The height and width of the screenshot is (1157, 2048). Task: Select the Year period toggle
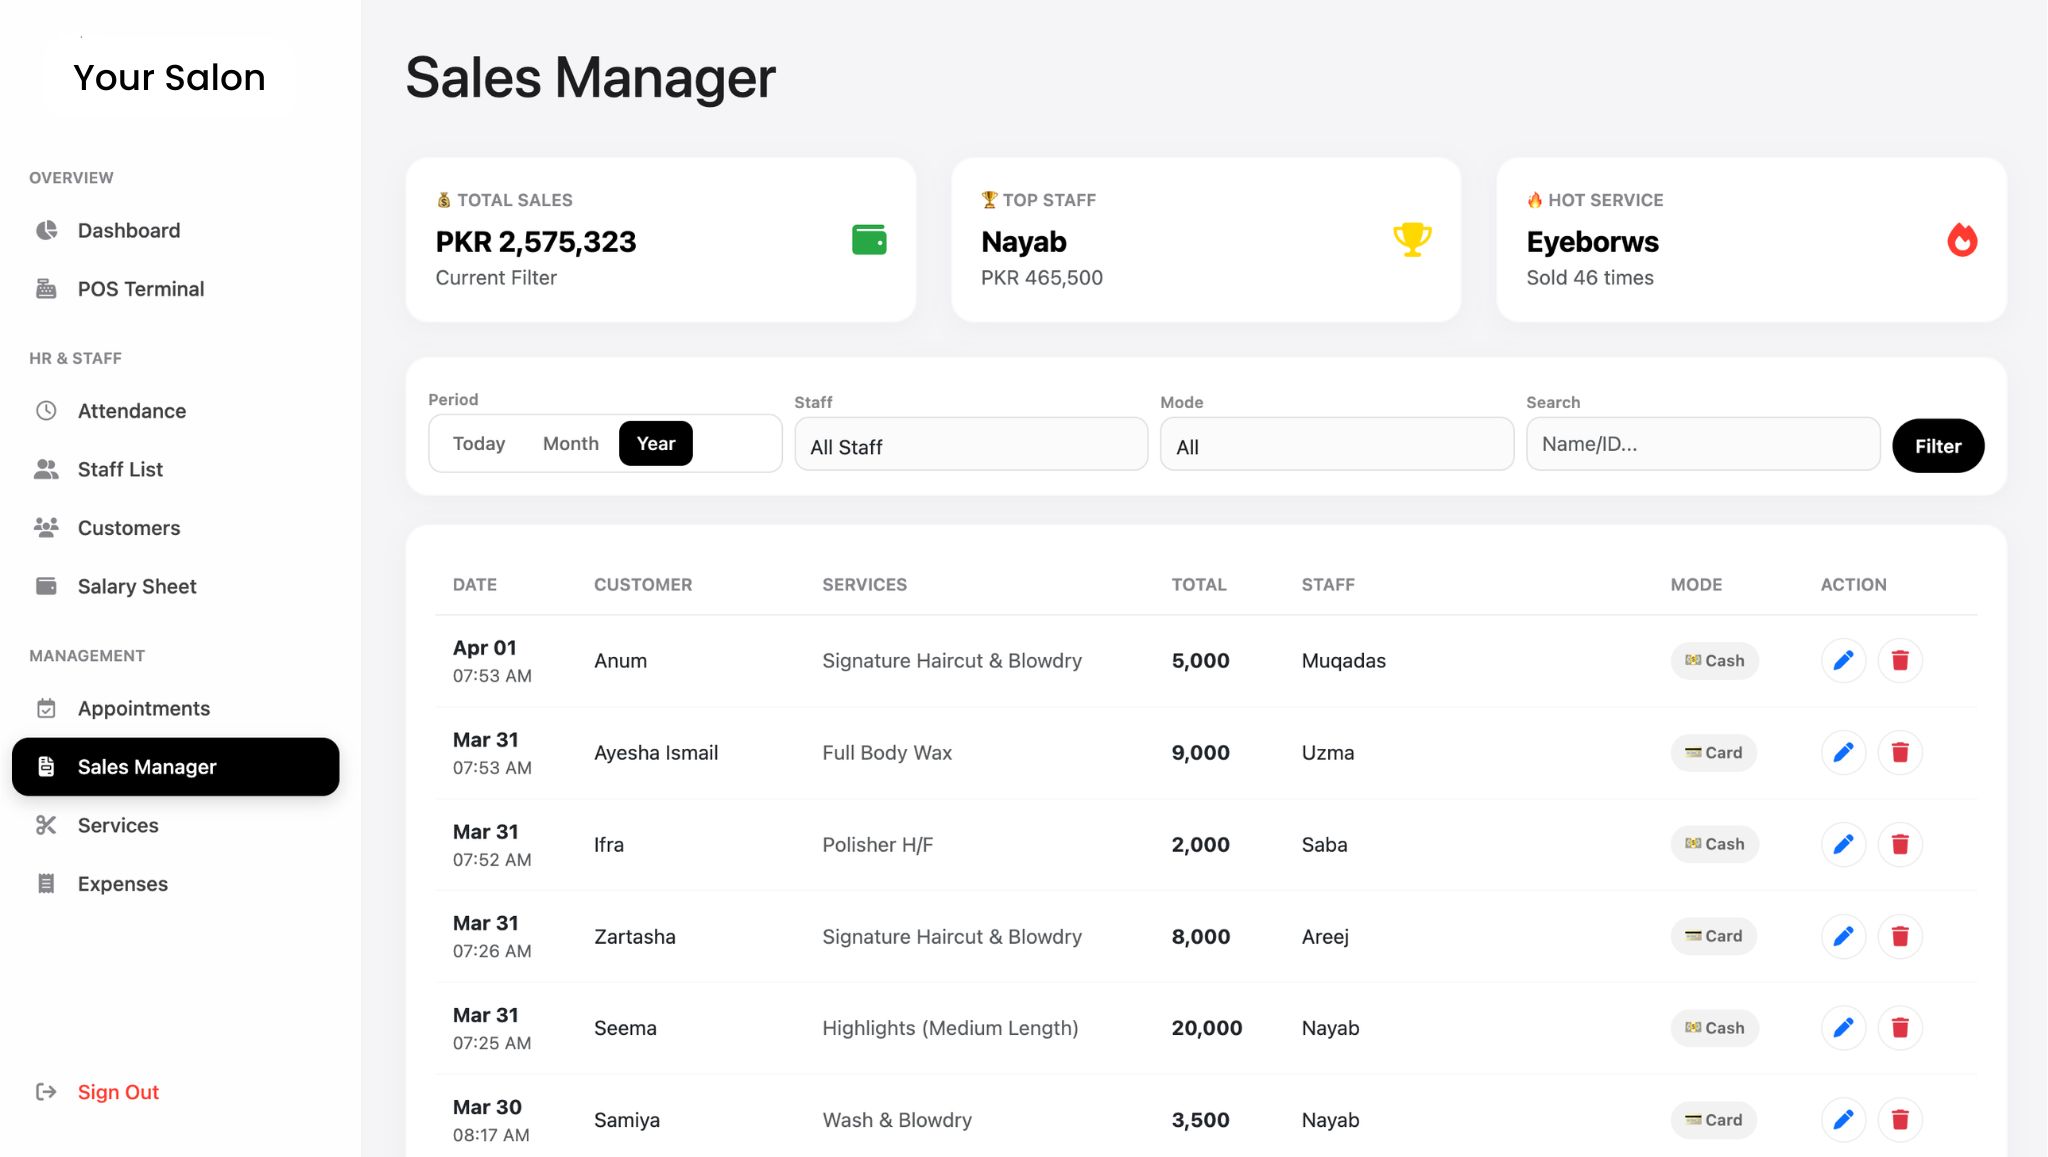click(x=655, y=443)
